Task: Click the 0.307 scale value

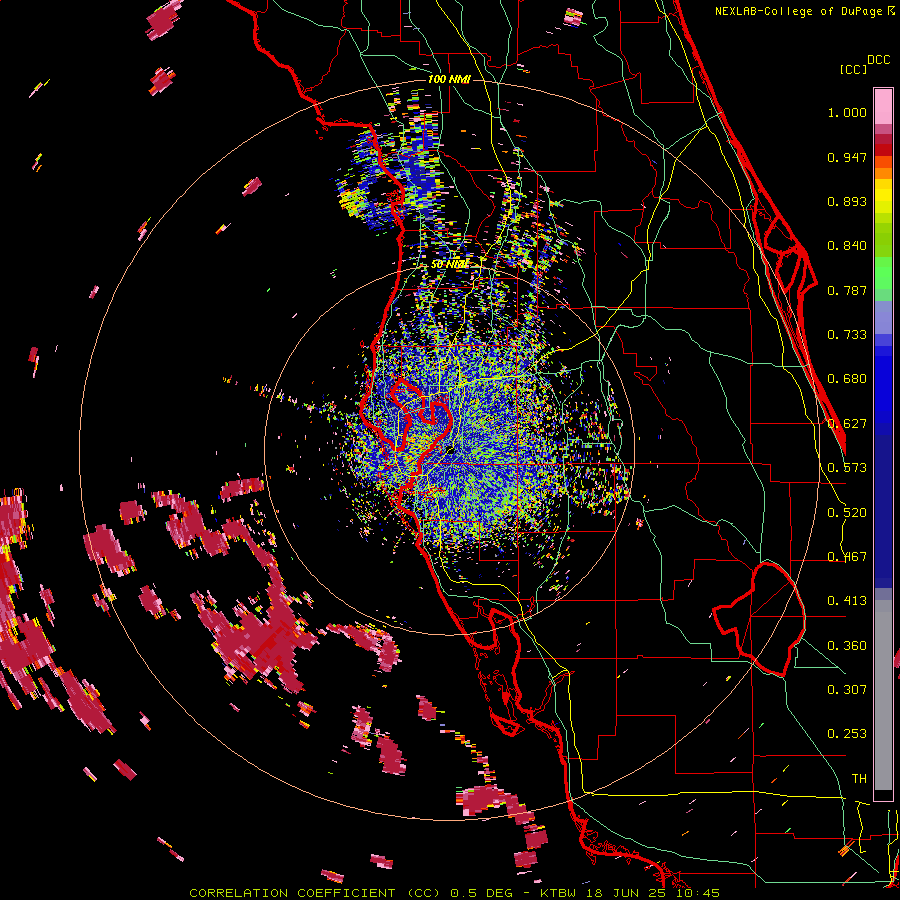Action: [x=847, y=689]
